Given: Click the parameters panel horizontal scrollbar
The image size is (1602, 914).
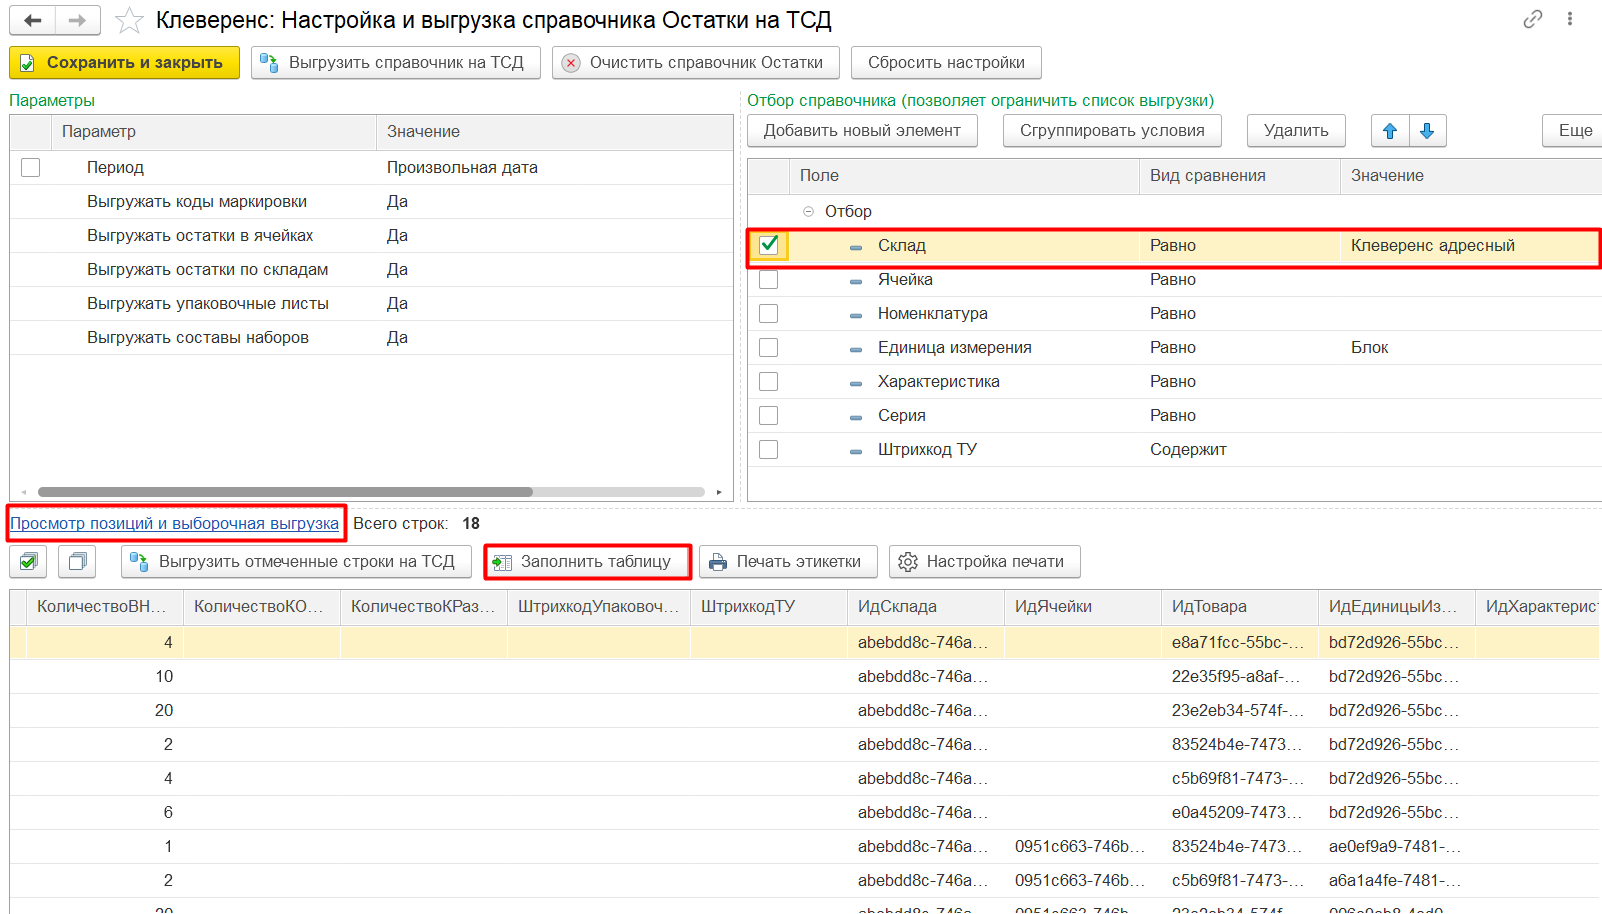Looking at the screenshot, I should tap(285, 492).
